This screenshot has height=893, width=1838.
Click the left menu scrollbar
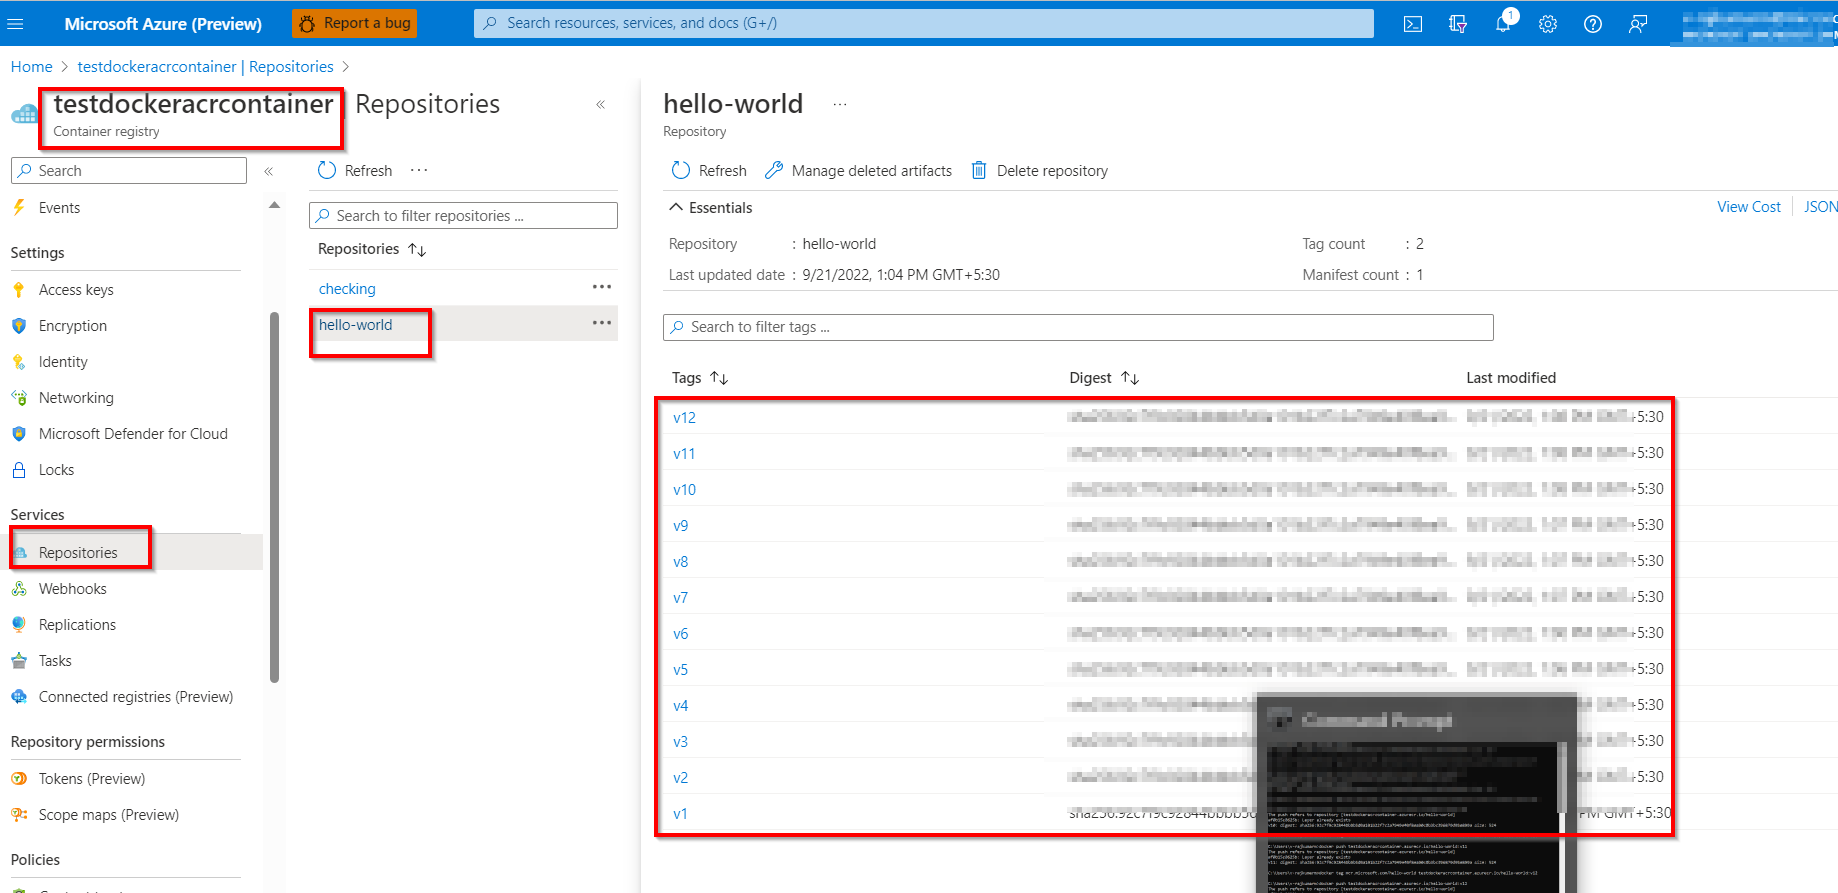(x=274, y=497)
